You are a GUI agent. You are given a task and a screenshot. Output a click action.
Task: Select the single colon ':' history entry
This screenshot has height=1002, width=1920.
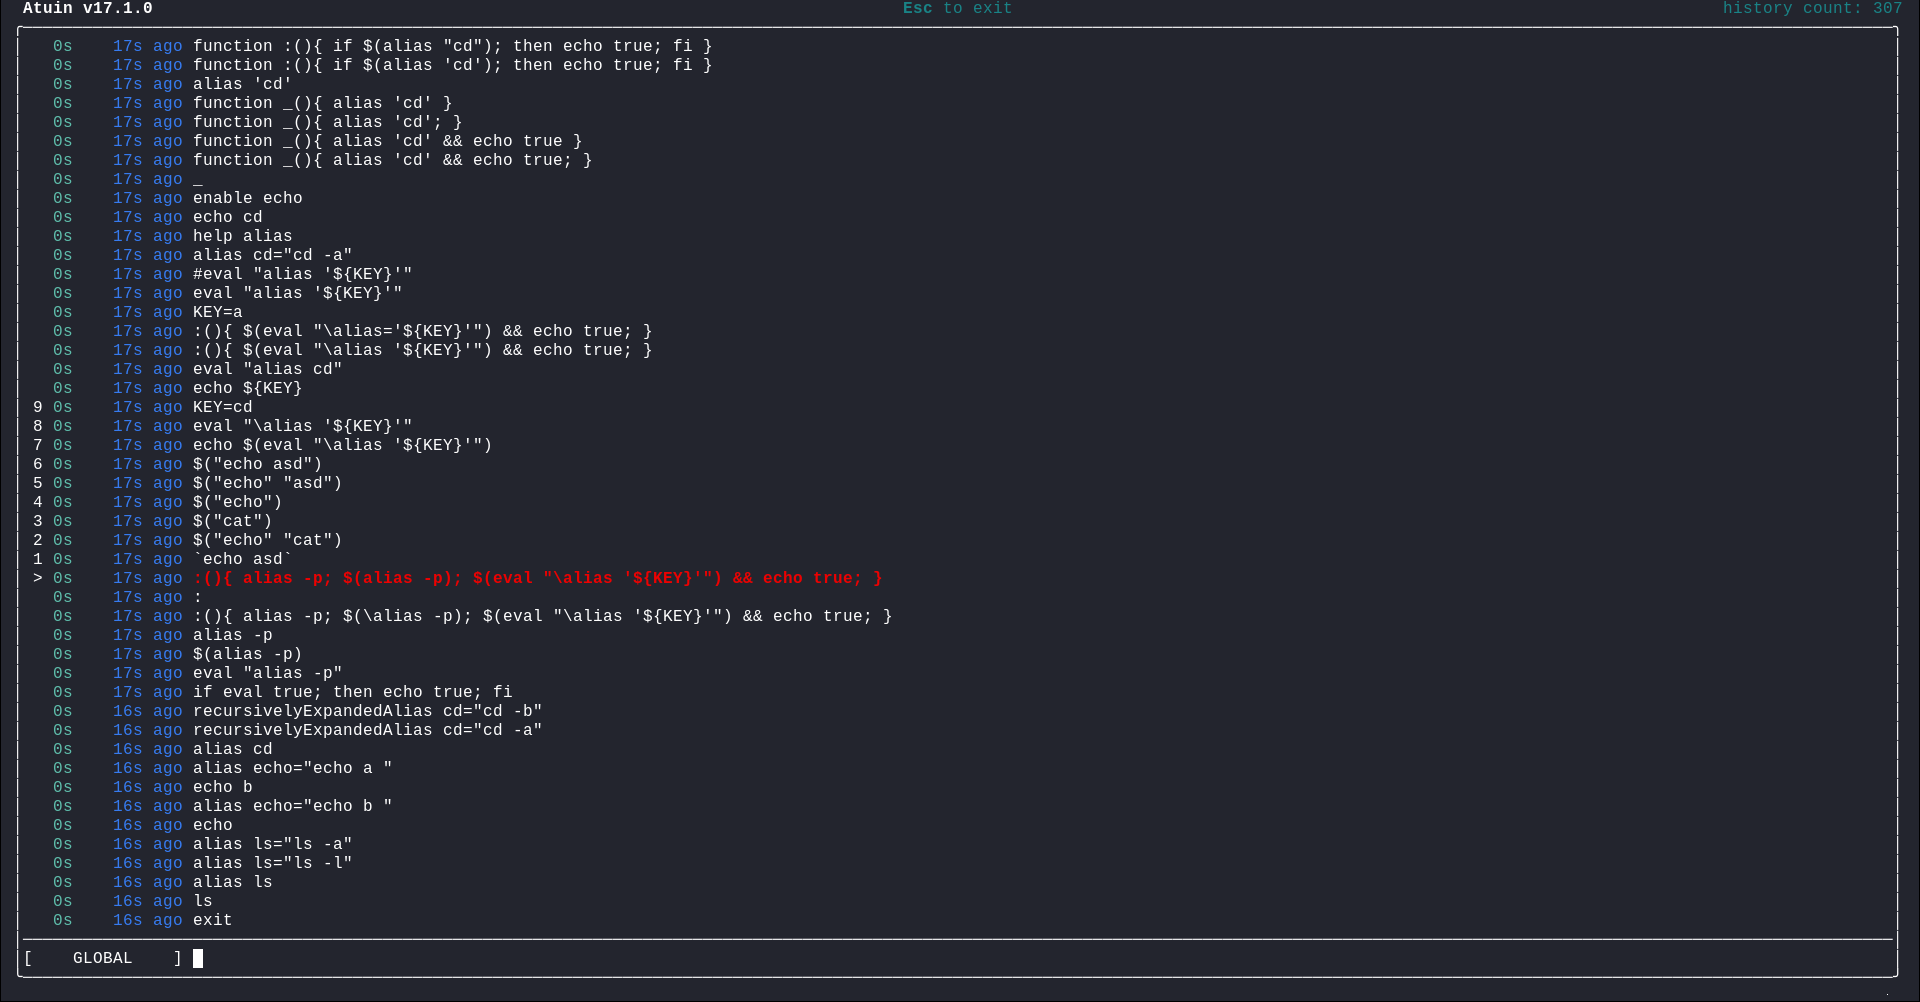pos(198,597)
